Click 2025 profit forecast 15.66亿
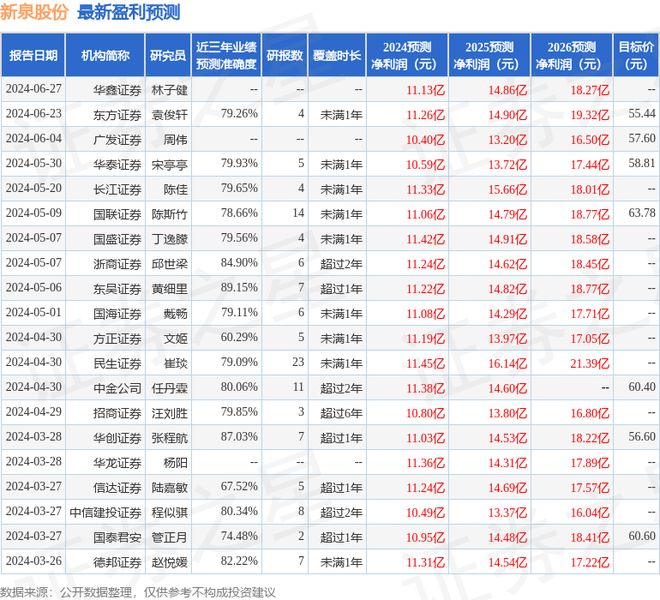The image size is (660, 600). tap(508, 189)
